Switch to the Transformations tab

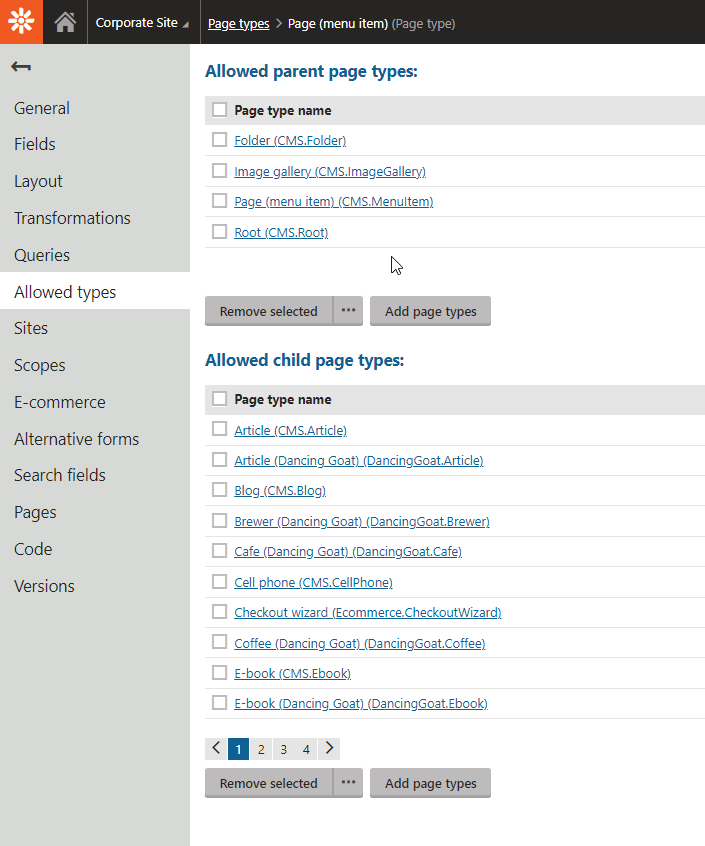[x=72, y=218]
